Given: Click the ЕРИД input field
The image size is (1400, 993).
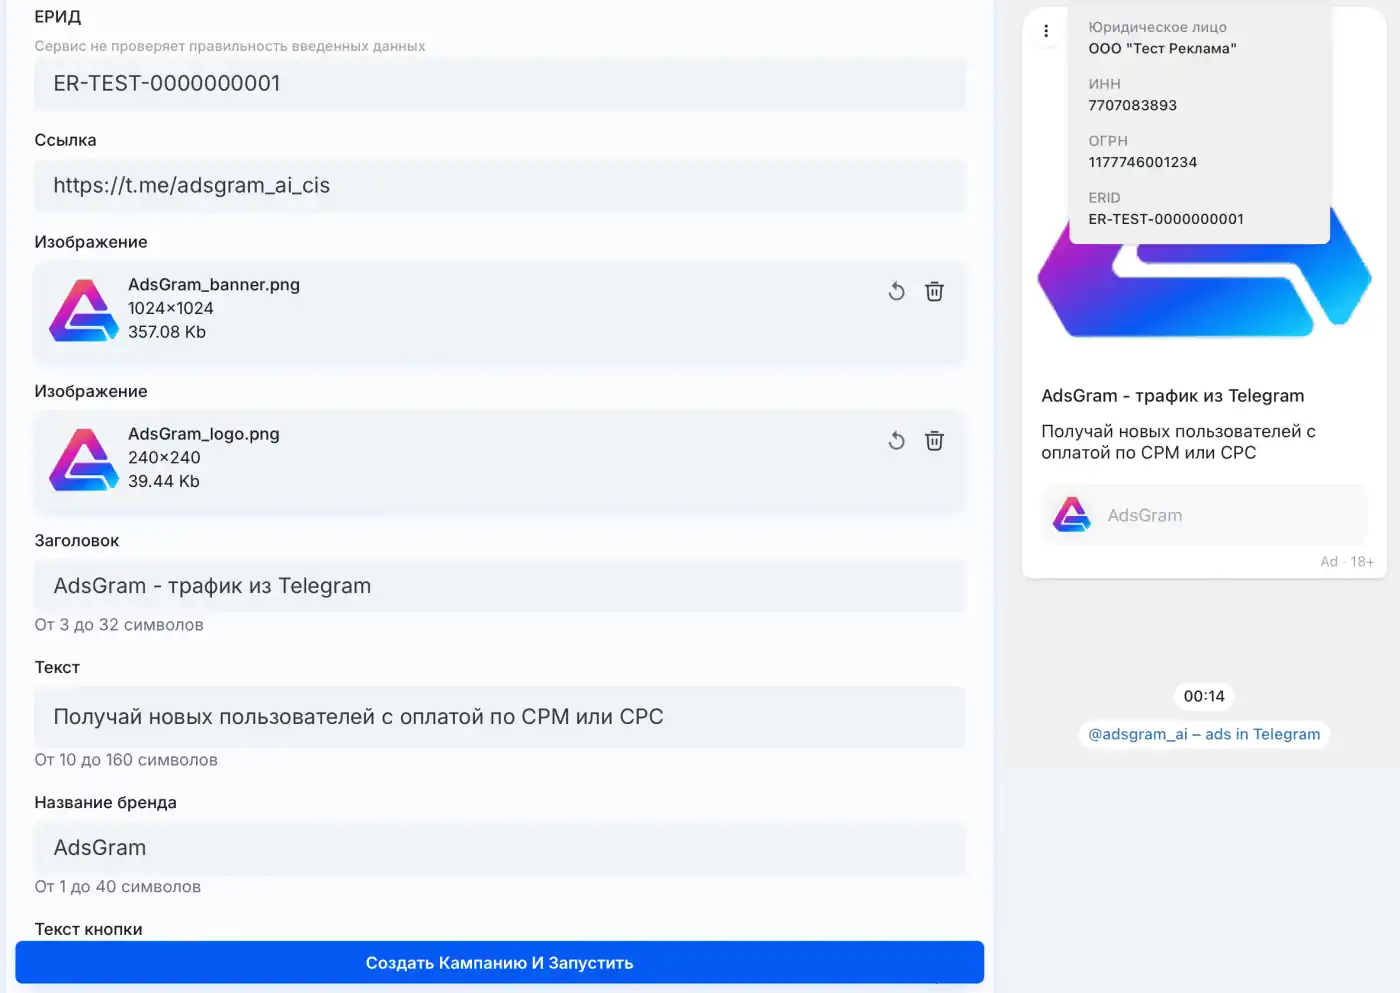Looking at the screenshot, I should [x=500, y=84].
